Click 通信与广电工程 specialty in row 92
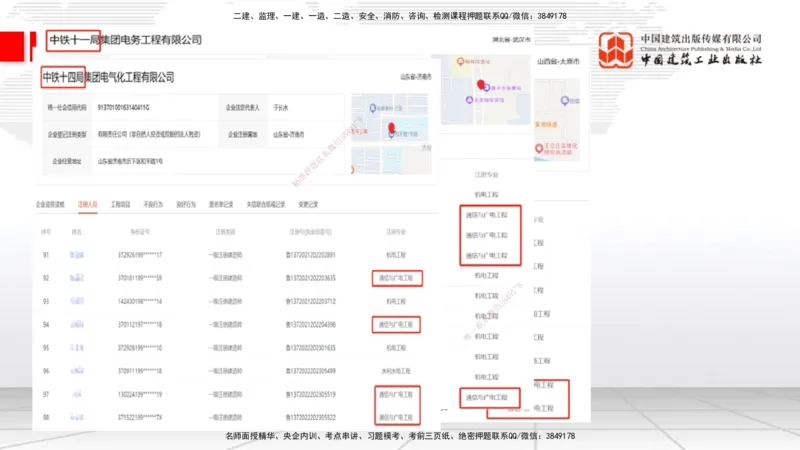The width and height of the screenshot is (800, 450). (x=396, y=278)
